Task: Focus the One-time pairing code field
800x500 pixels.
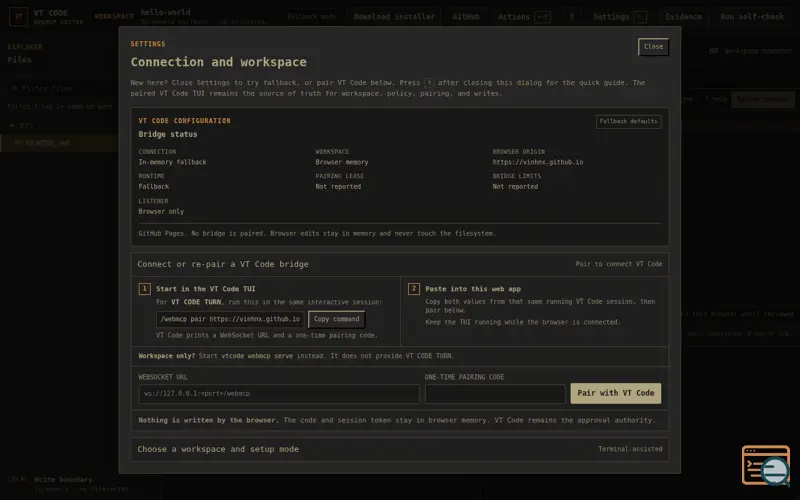Action: (495, 394)
